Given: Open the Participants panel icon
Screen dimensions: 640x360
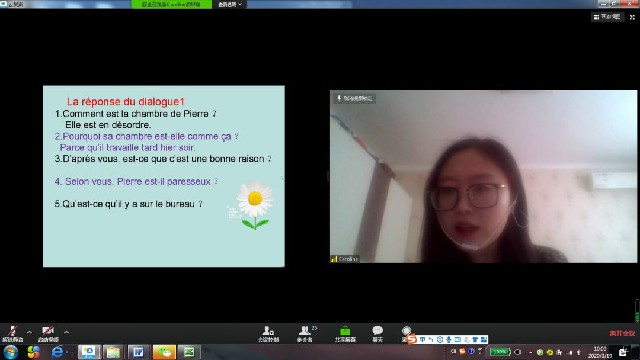Looking at the screenshot, I should pyautogui.click(x=305, y=333).
